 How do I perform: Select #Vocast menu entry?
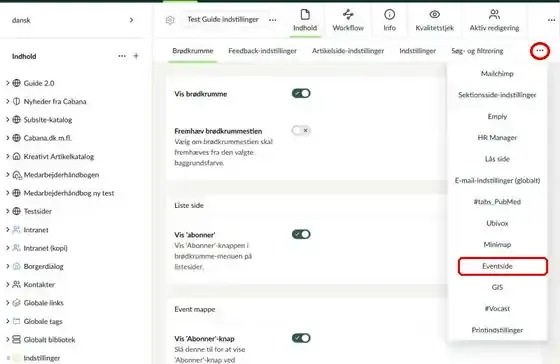(x=497, y=309)
